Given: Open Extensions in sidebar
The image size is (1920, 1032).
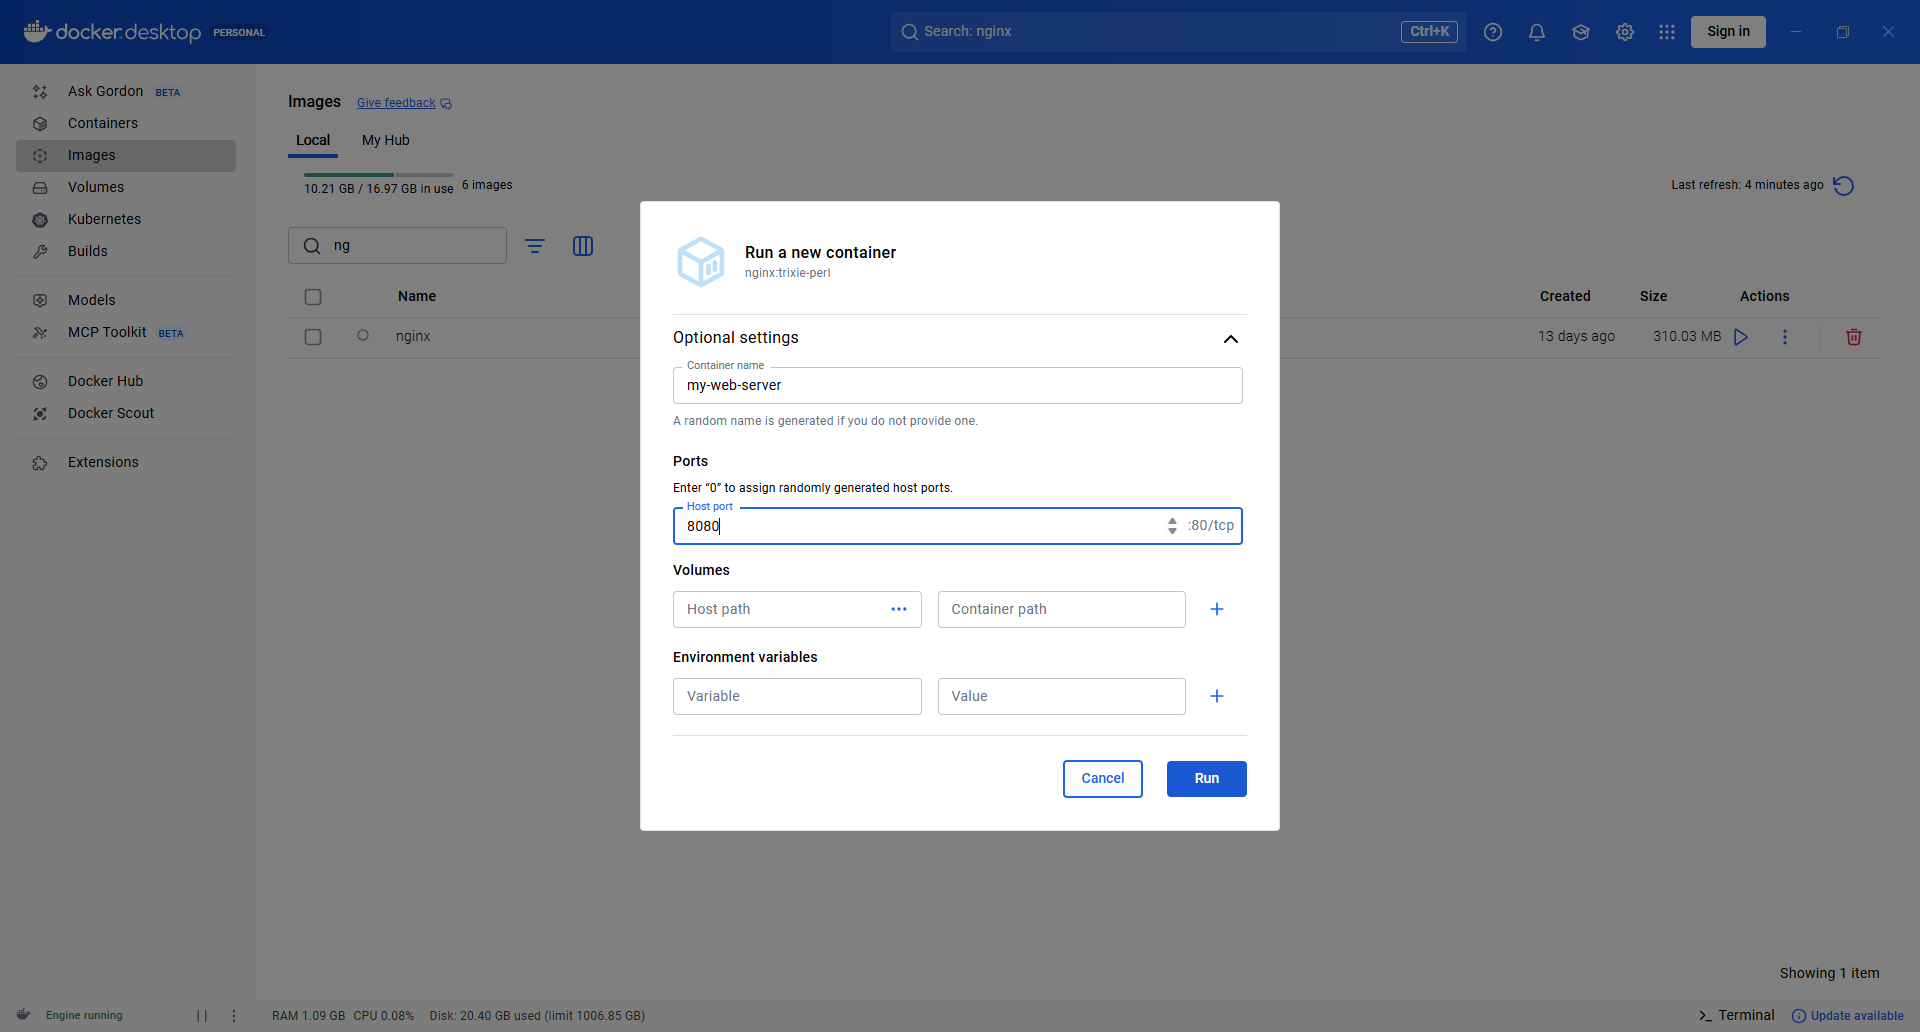Looking at the screenshot, I should coord(125,462).
